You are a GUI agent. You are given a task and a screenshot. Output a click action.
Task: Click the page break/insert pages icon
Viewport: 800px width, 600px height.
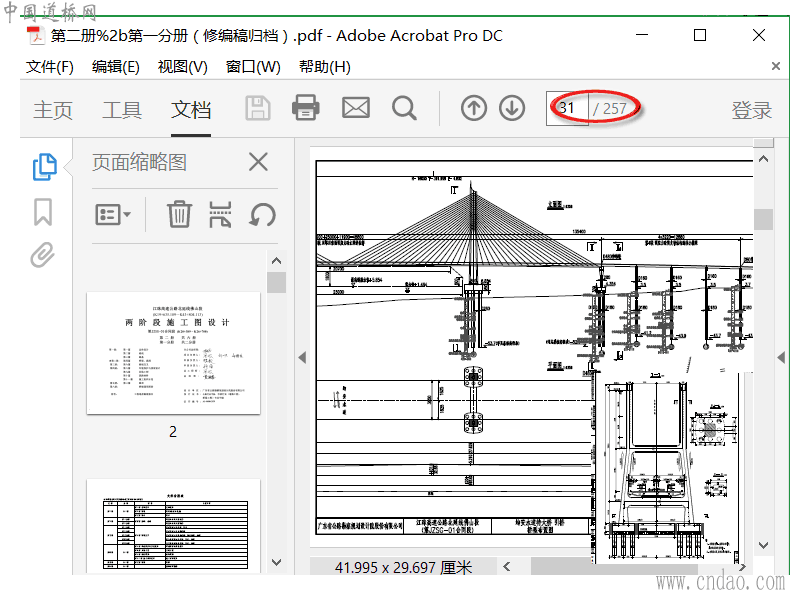(x=220, y=214)
